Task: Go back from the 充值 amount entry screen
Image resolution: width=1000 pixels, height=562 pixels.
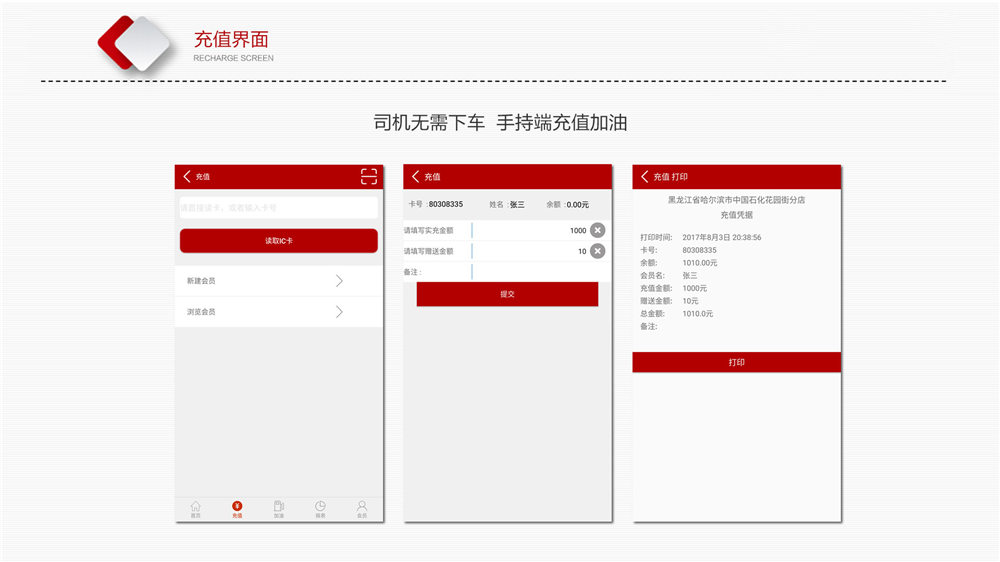Action: pos(415,176)
